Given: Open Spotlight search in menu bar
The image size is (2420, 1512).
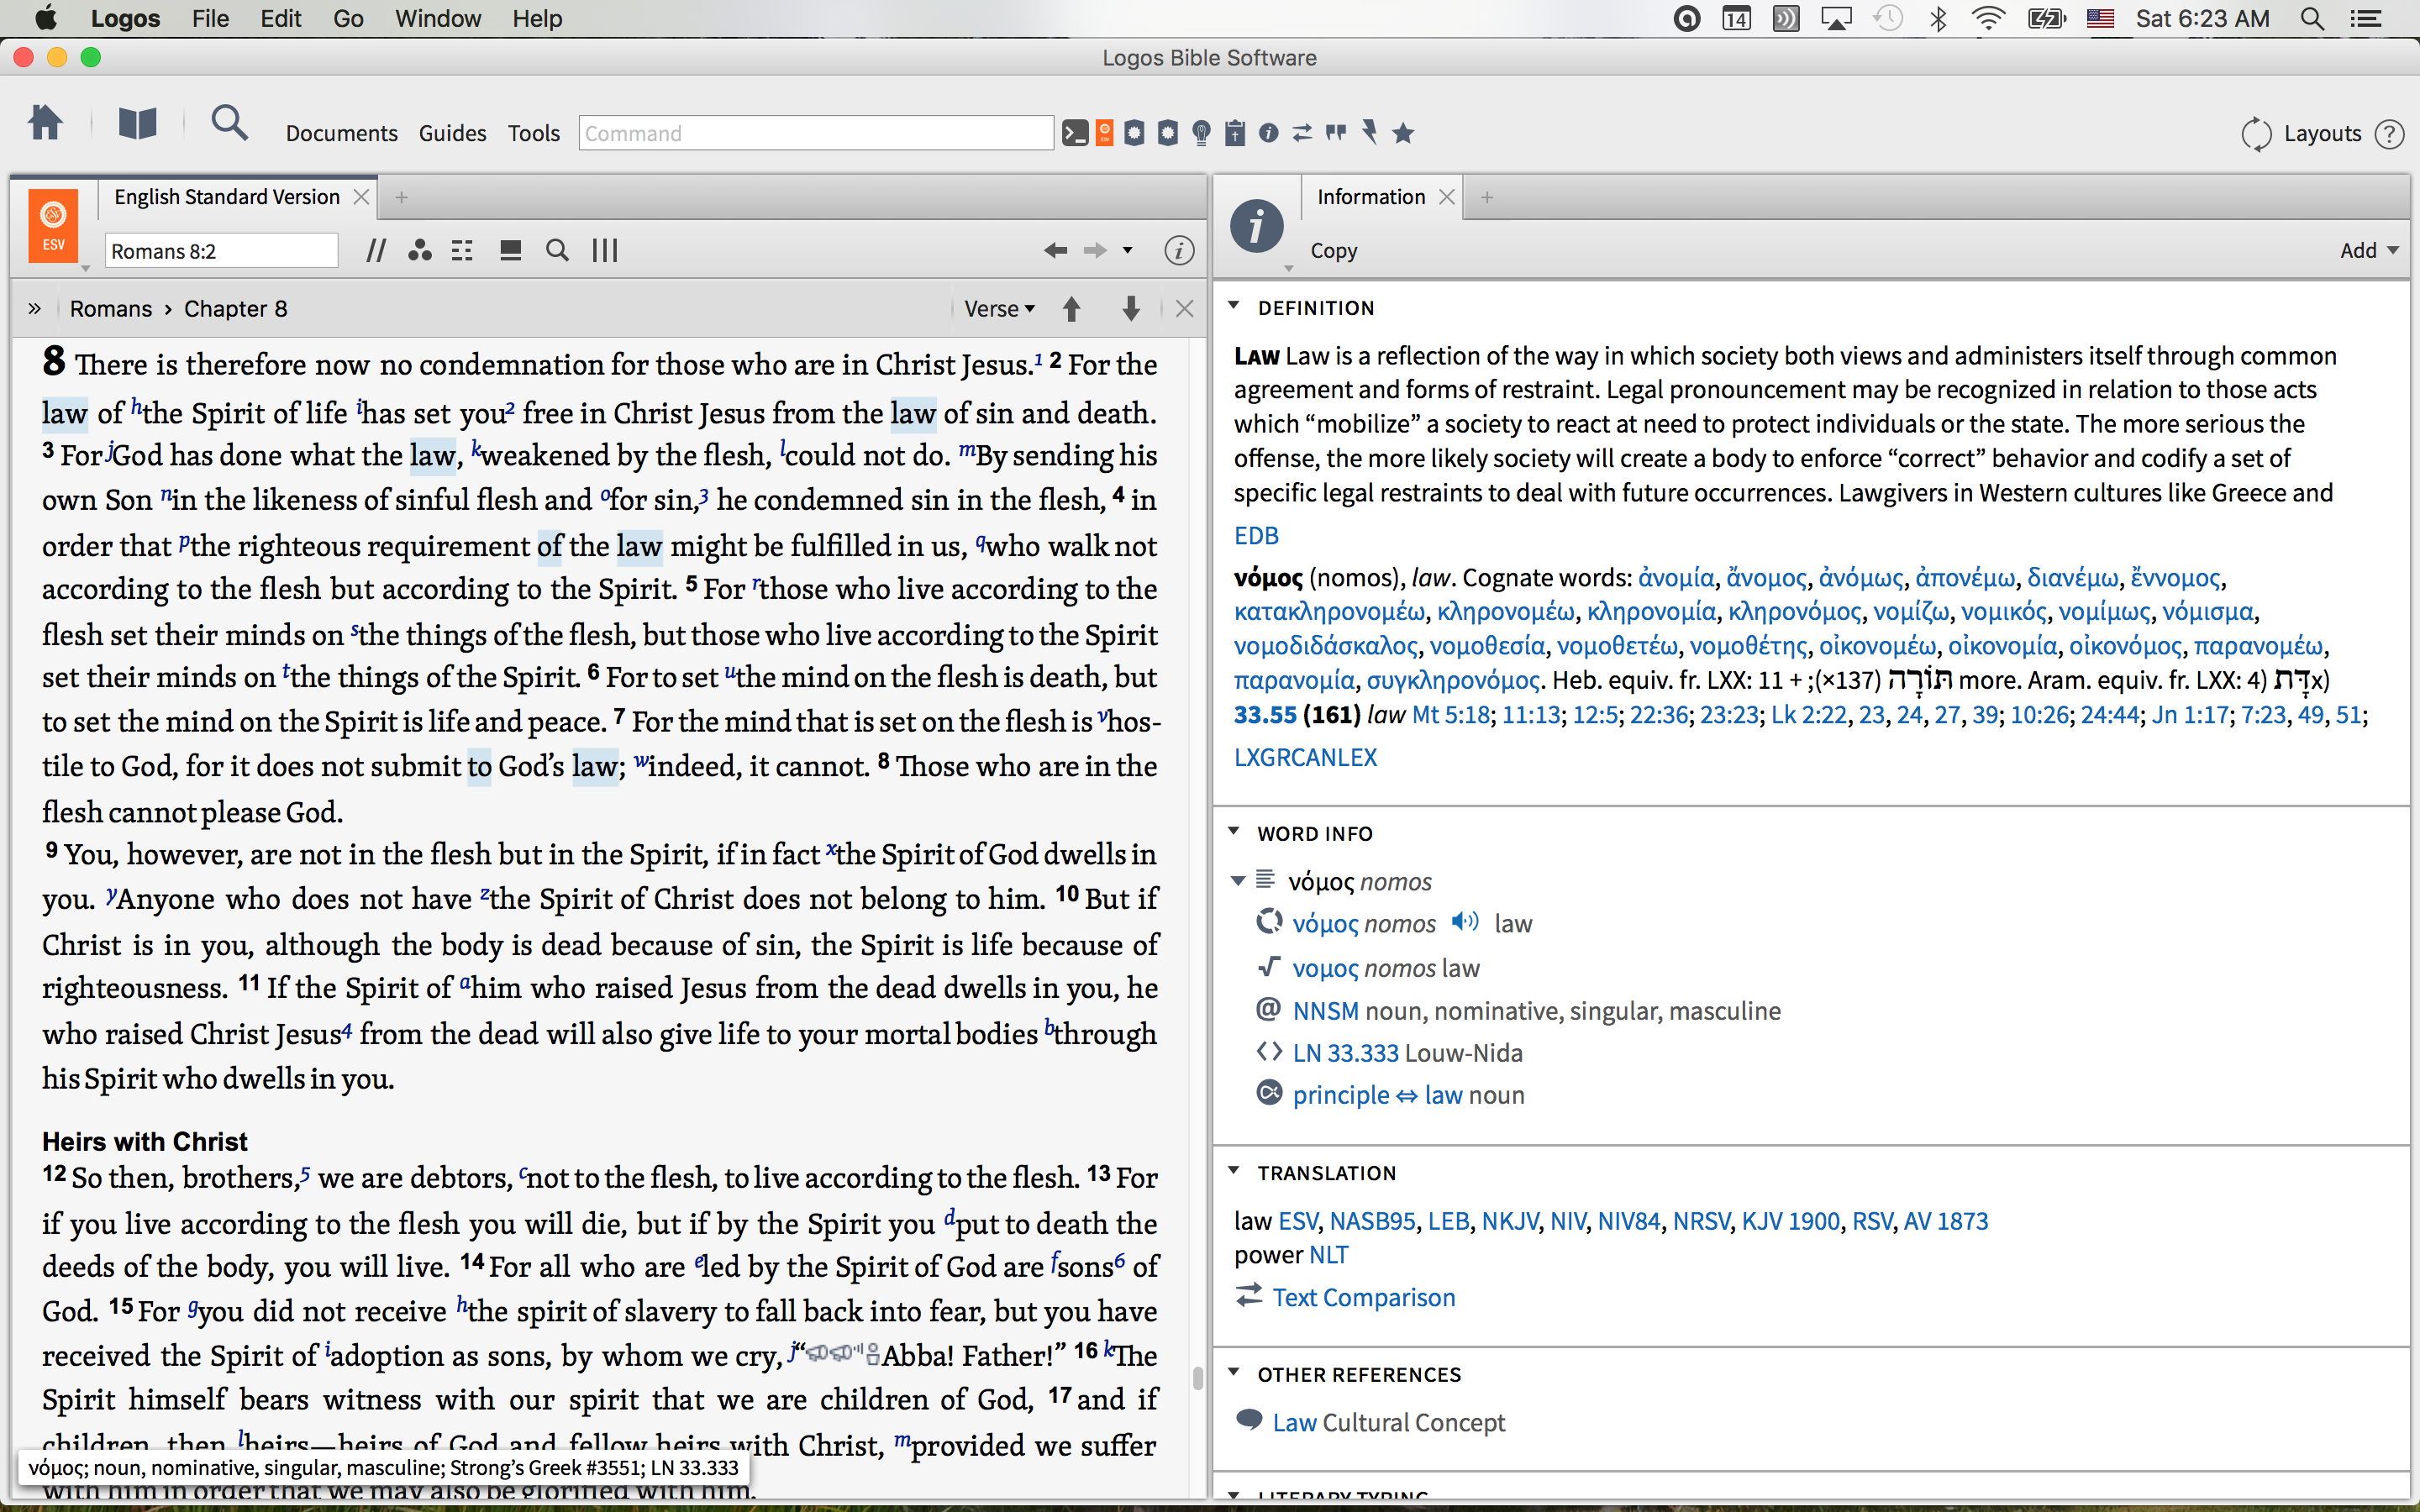Looking at the screenshot, I should (x=2313, y=18).
